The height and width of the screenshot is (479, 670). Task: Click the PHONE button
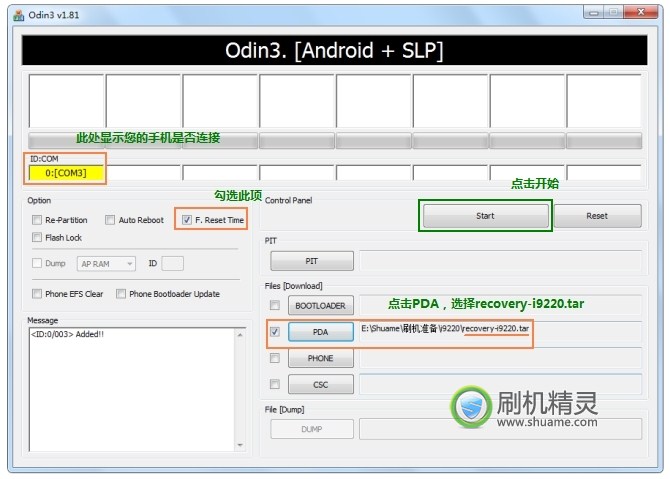point(320,358)
